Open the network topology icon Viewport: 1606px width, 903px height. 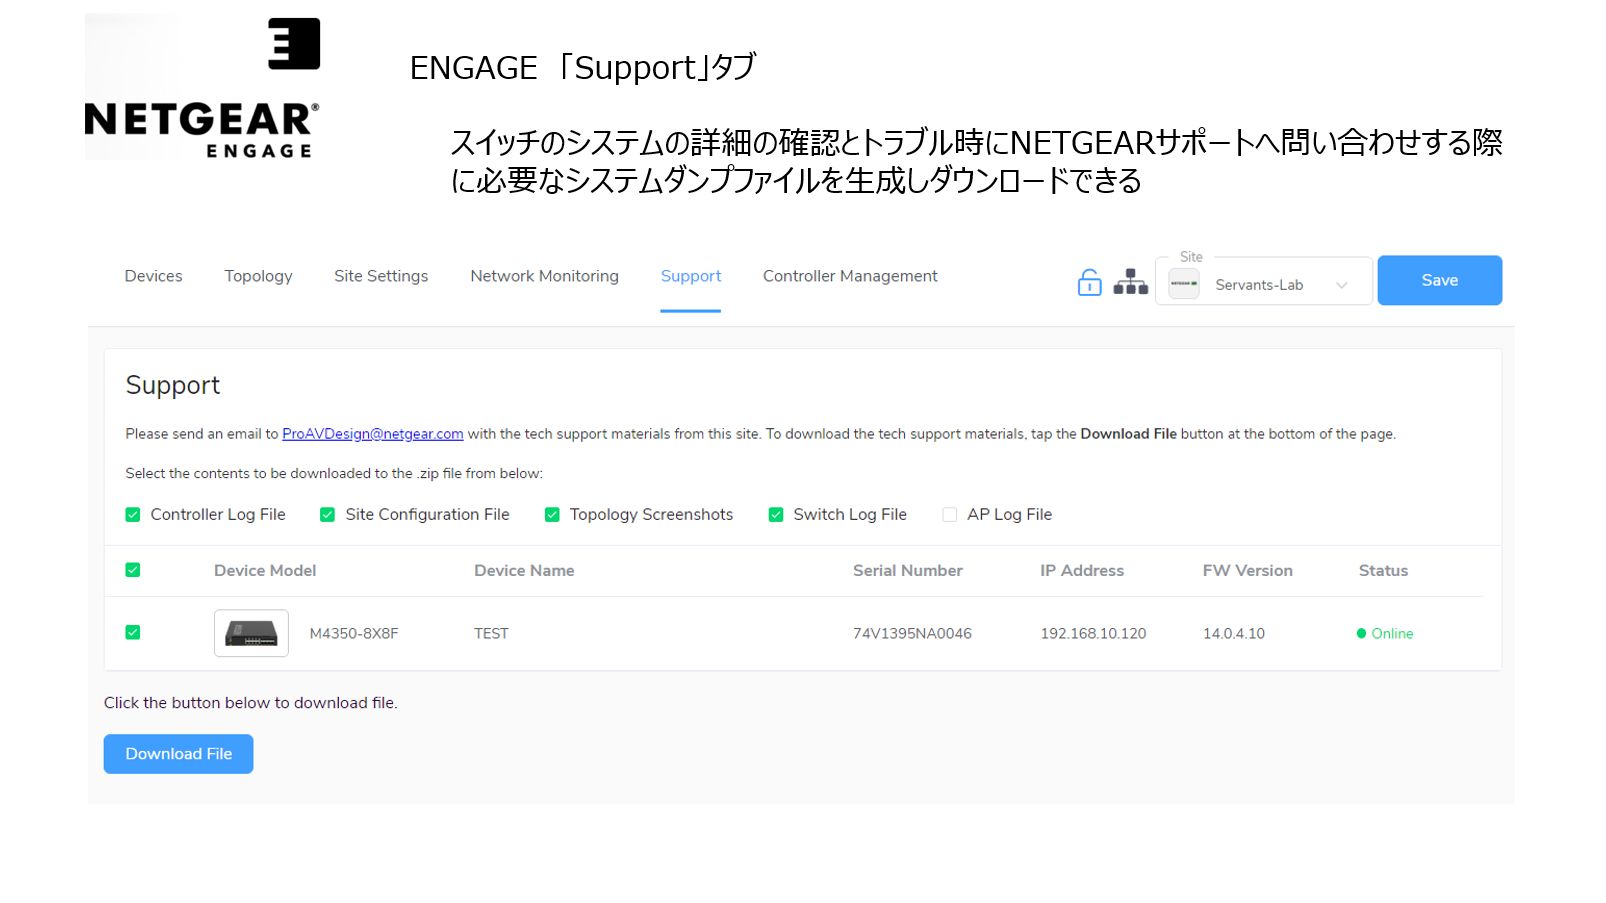1130,282
